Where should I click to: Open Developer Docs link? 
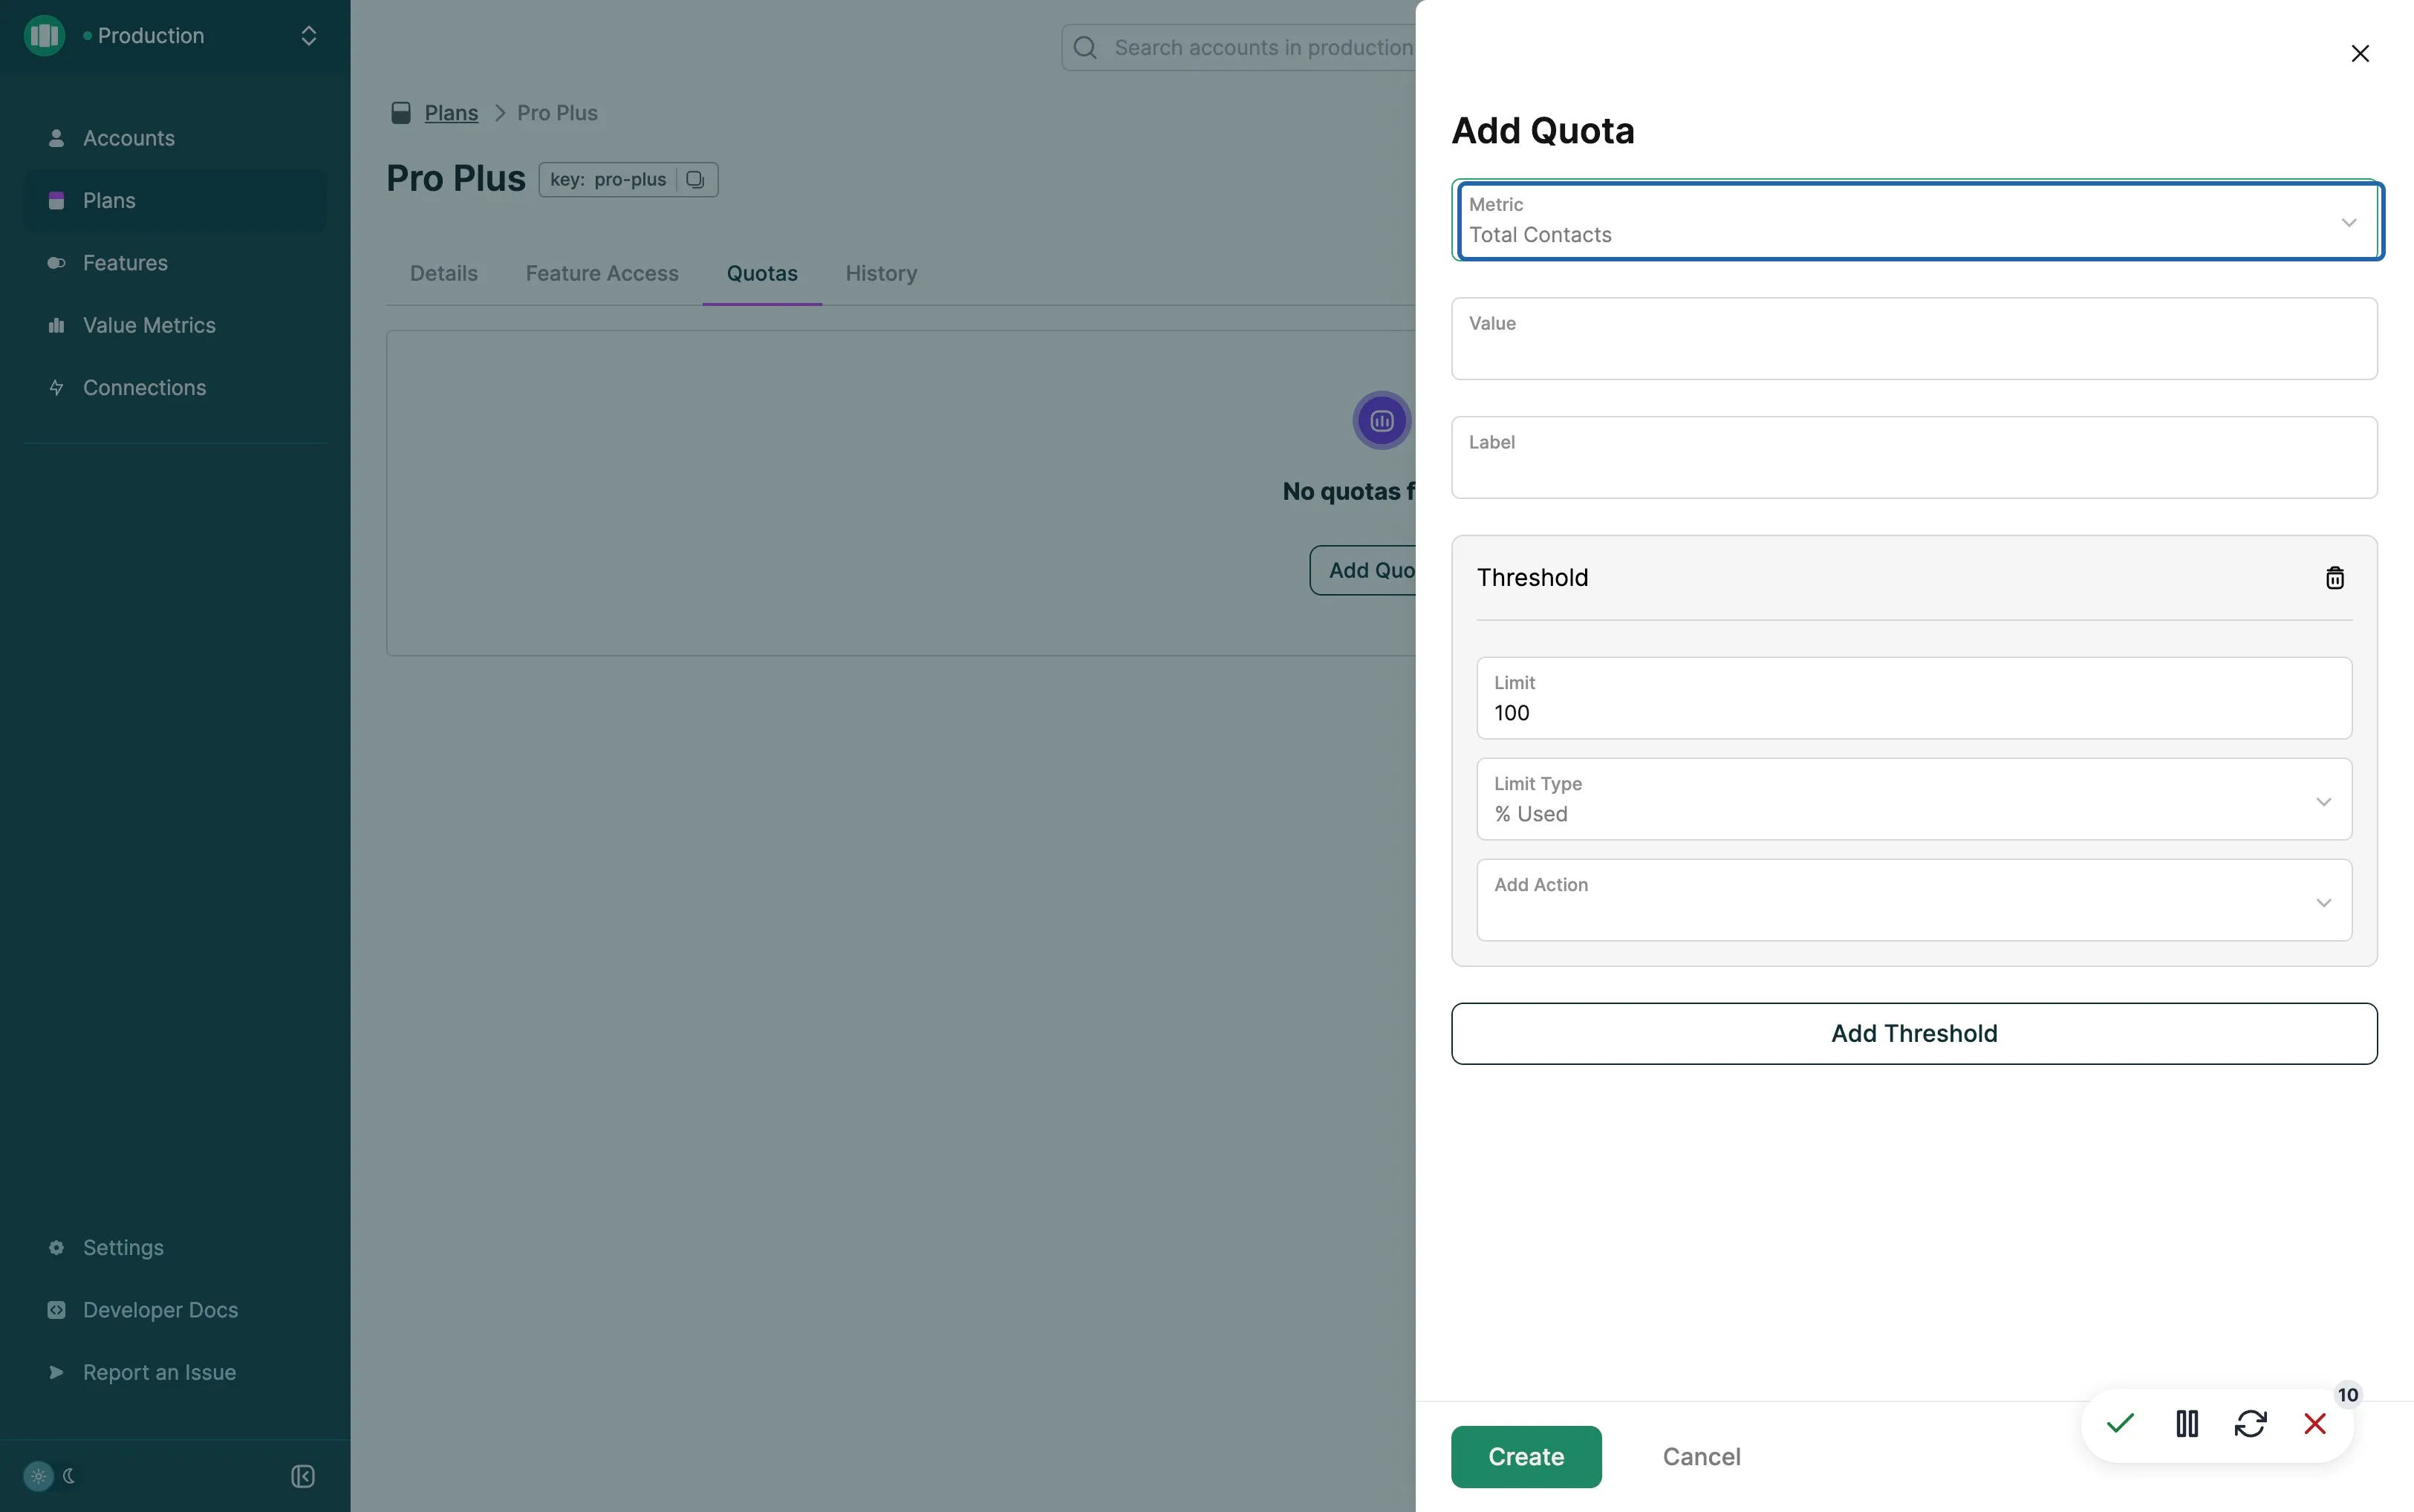tap(175, 1310)
